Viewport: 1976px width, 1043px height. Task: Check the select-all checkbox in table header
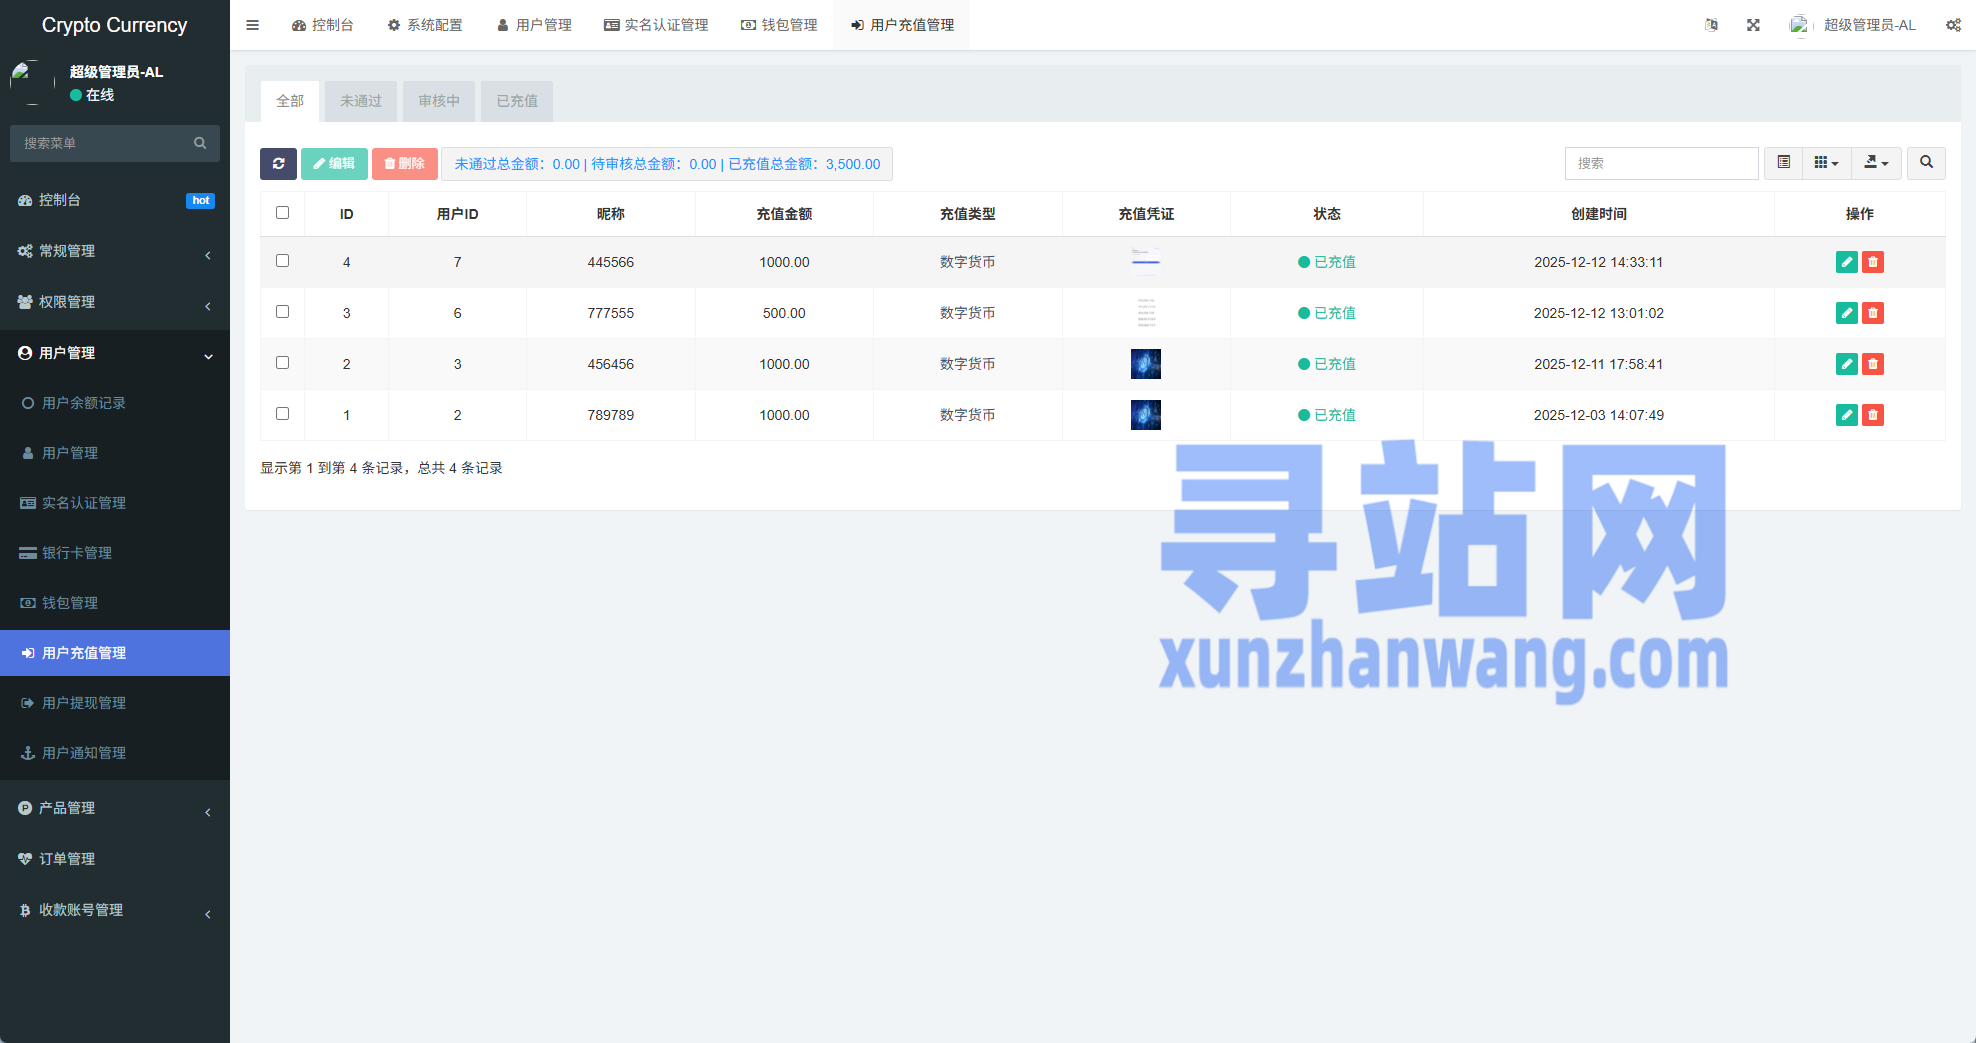[x=282, y=213]
